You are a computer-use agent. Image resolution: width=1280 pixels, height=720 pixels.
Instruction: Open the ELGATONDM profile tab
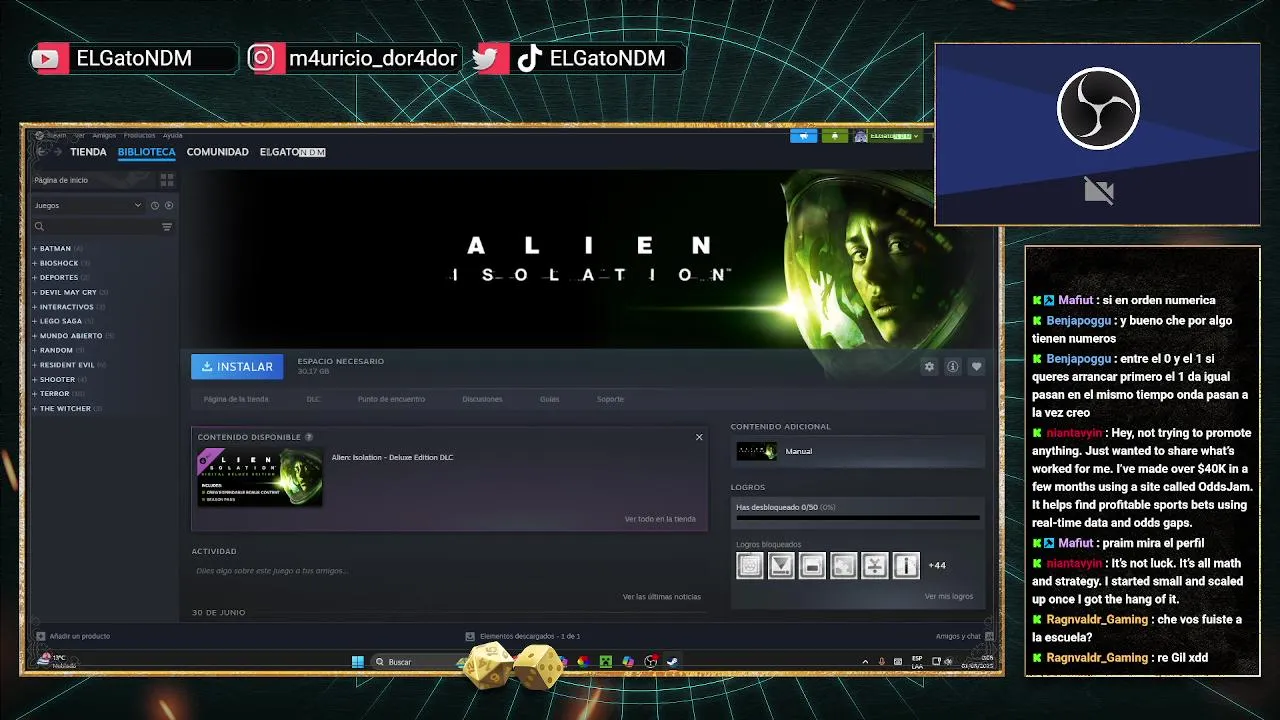293,152
